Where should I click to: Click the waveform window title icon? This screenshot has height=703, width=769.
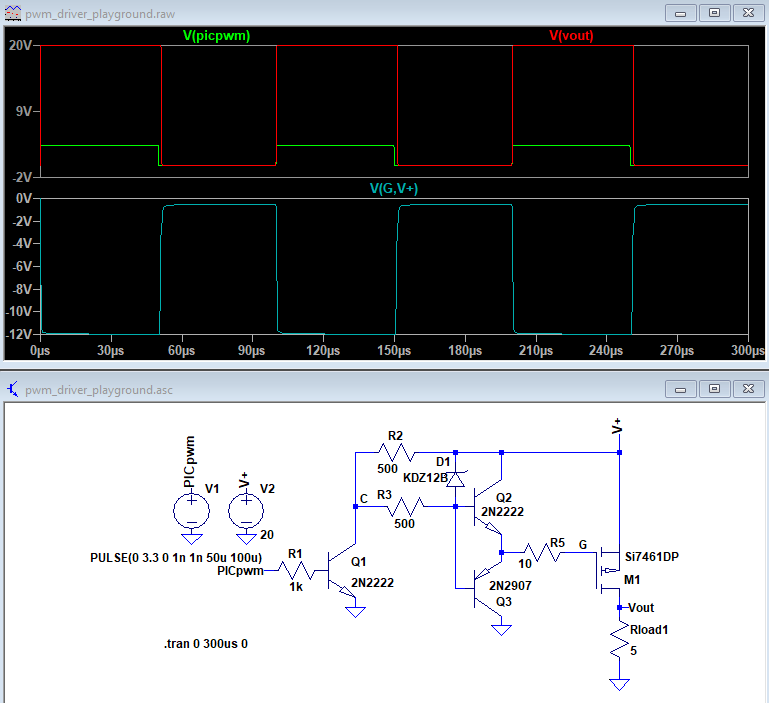click(13, 13)
